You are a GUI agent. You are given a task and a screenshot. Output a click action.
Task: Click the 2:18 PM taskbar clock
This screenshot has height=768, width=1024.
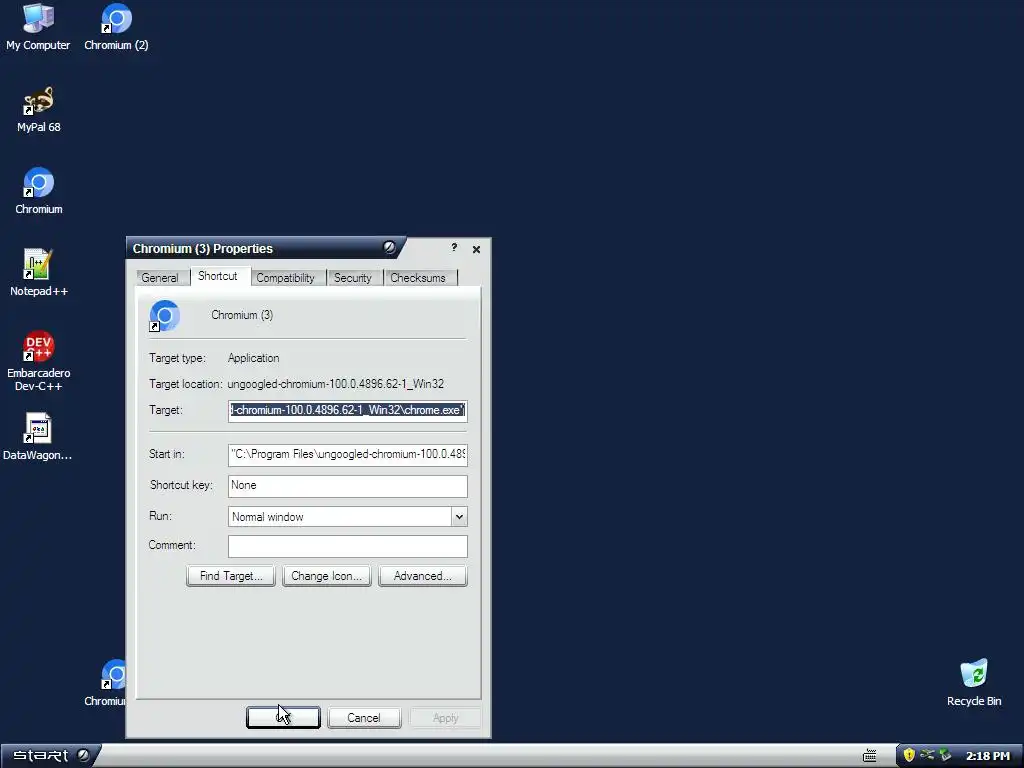(987, 756)
